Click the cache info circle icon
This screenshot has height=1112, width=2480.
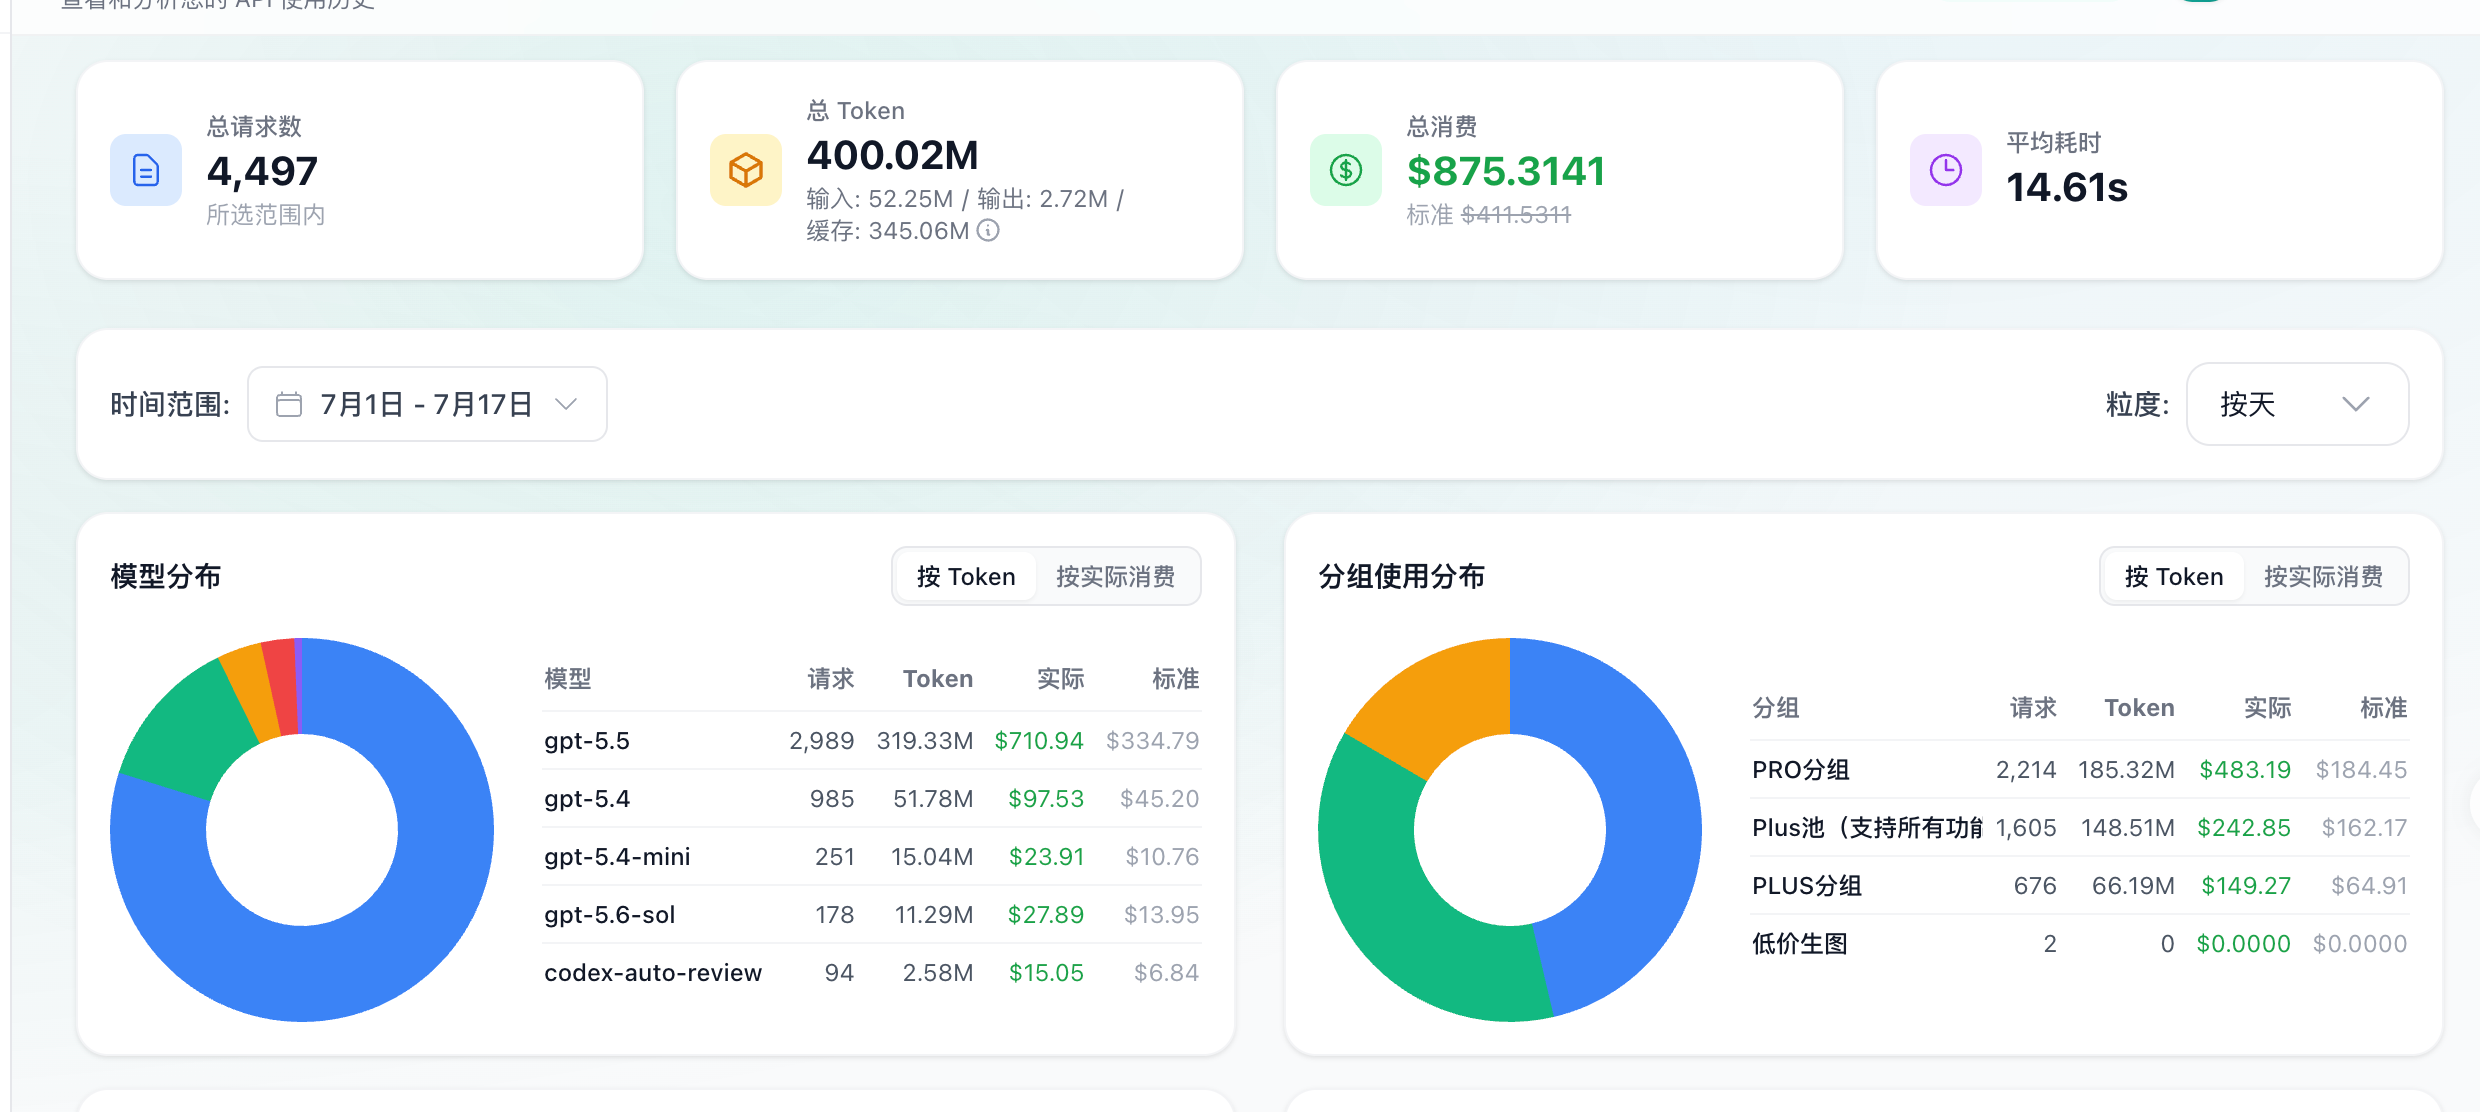(x=988, y=231)
